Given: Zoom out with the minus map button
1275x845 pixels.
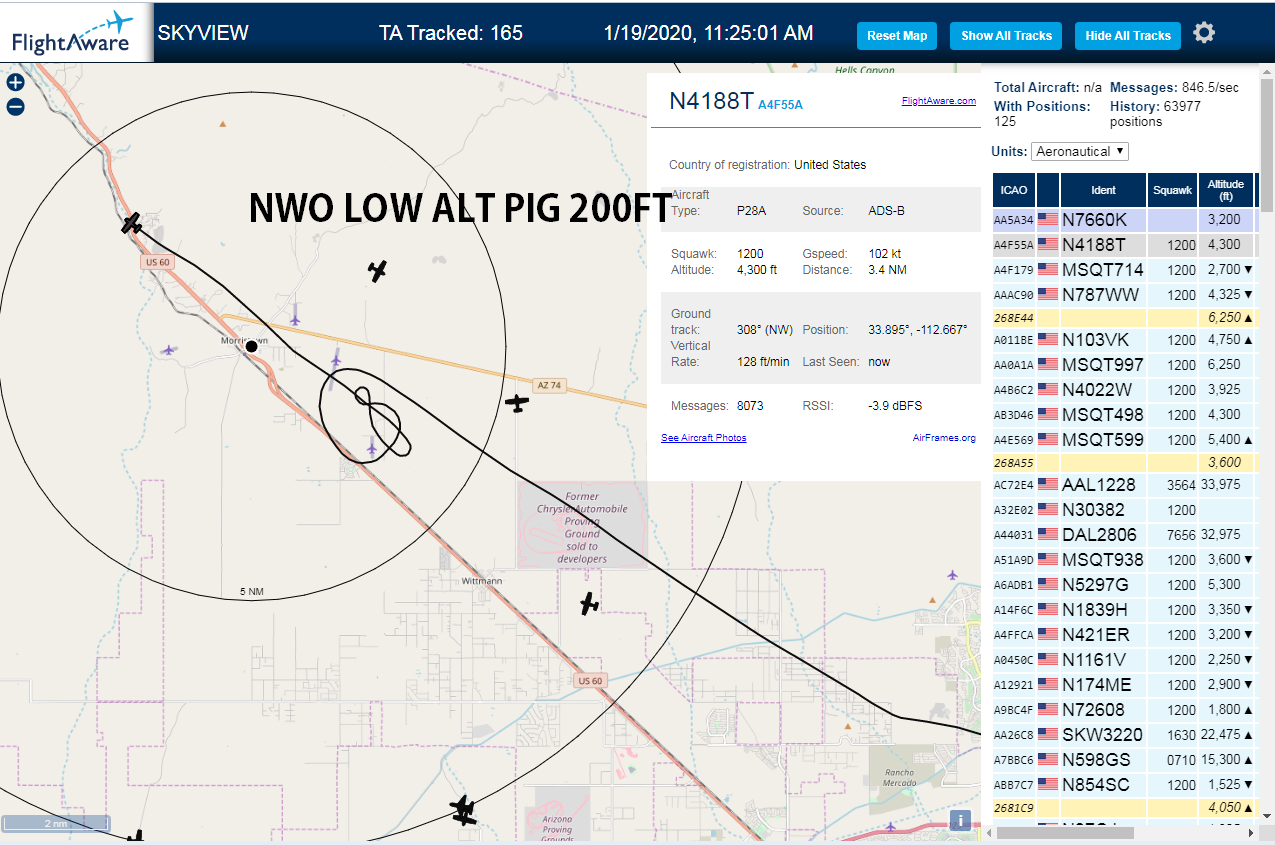Looking at the screenshot, I should coord(15,107).
